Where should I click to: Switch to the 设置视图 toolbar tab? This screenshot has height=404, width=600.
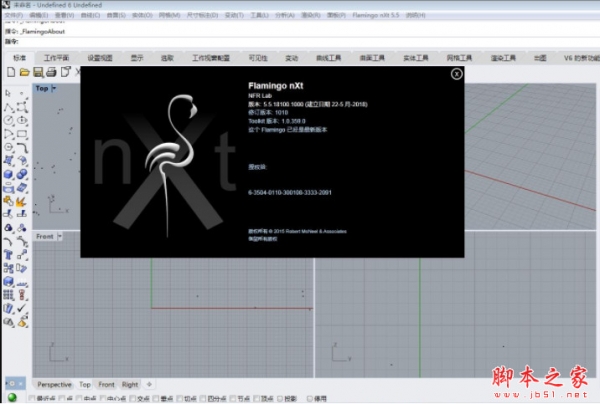point(100,58)
